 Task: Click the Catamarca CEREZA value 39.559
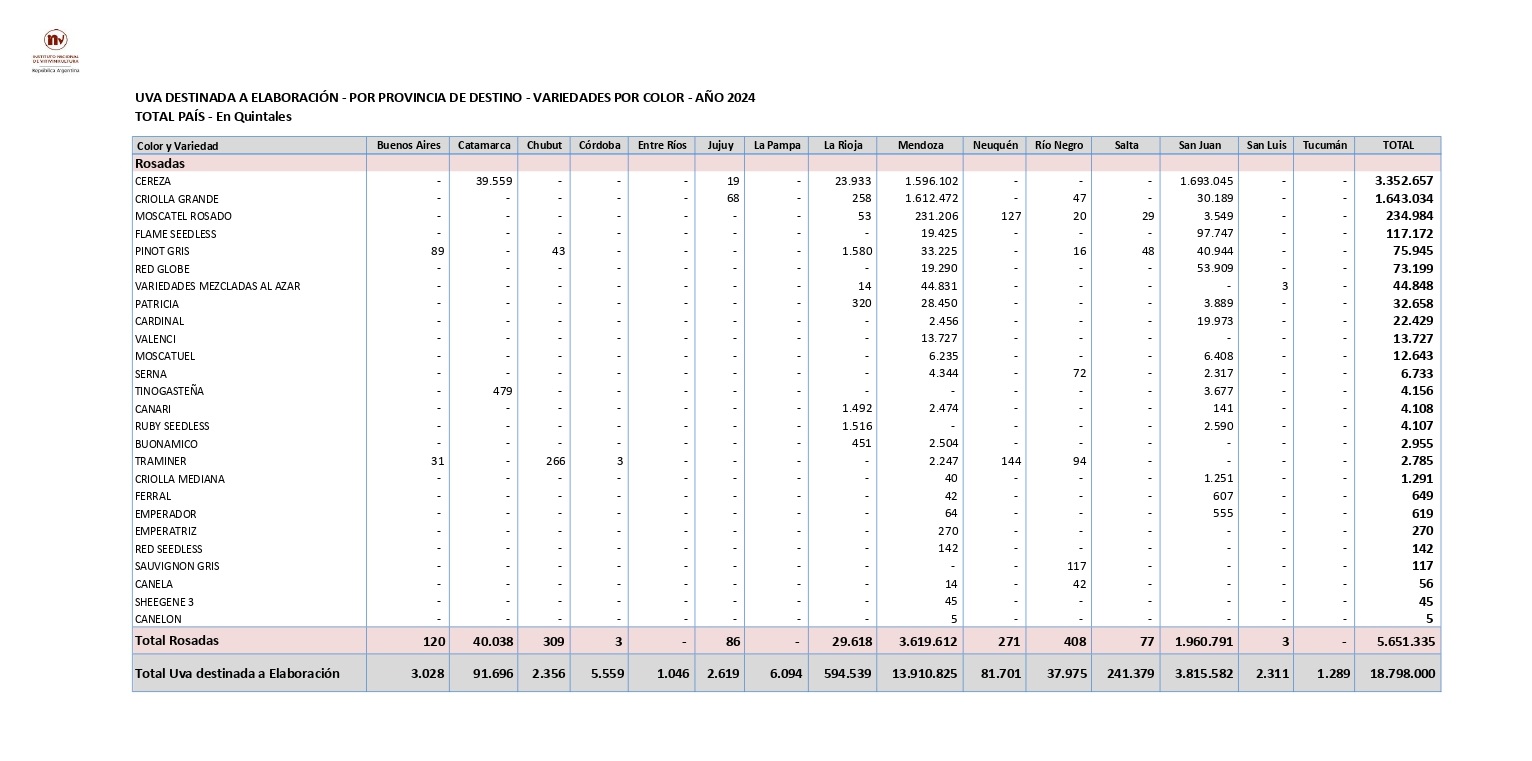(x=494, y=182)
